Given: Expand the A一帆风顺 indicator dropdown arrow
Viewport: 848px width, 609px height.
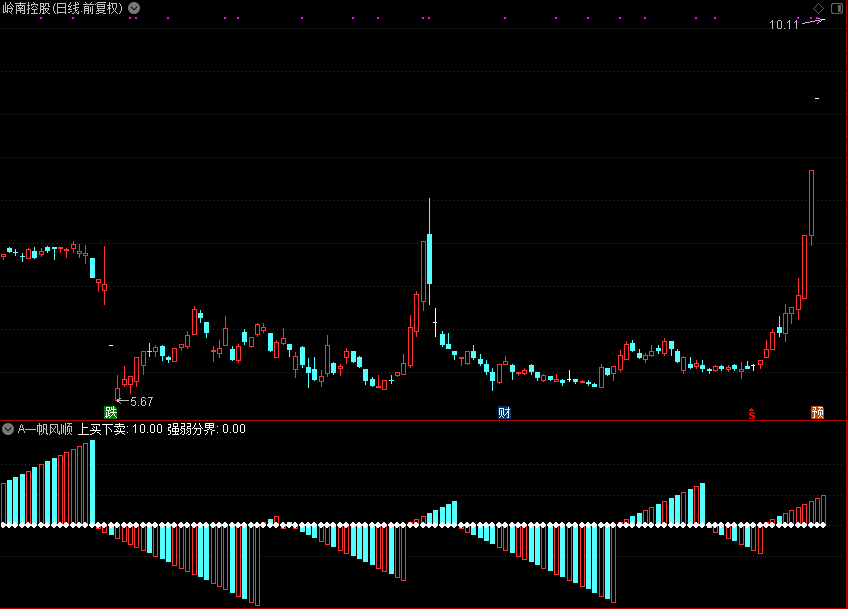Looking at the screenshot, I should click(x=8, y=429).
